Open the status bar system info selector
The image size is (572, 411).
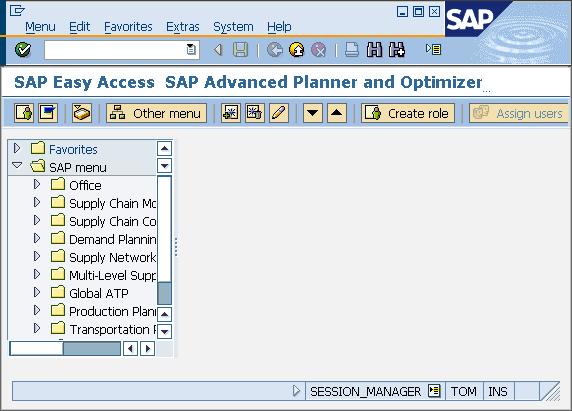434,391
